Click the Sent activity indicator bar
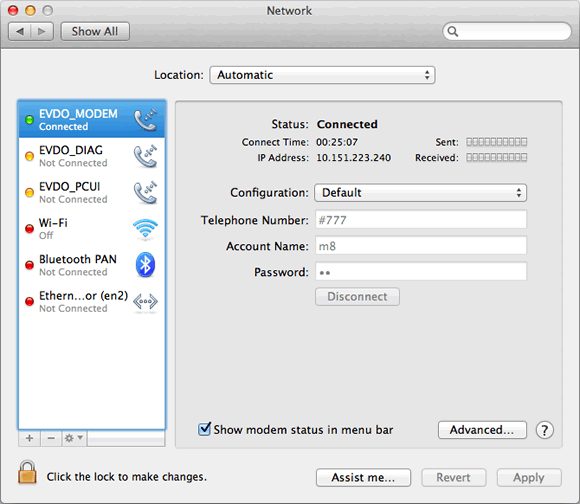Viewport: 580px width, 504px height. tap(496, 142)
